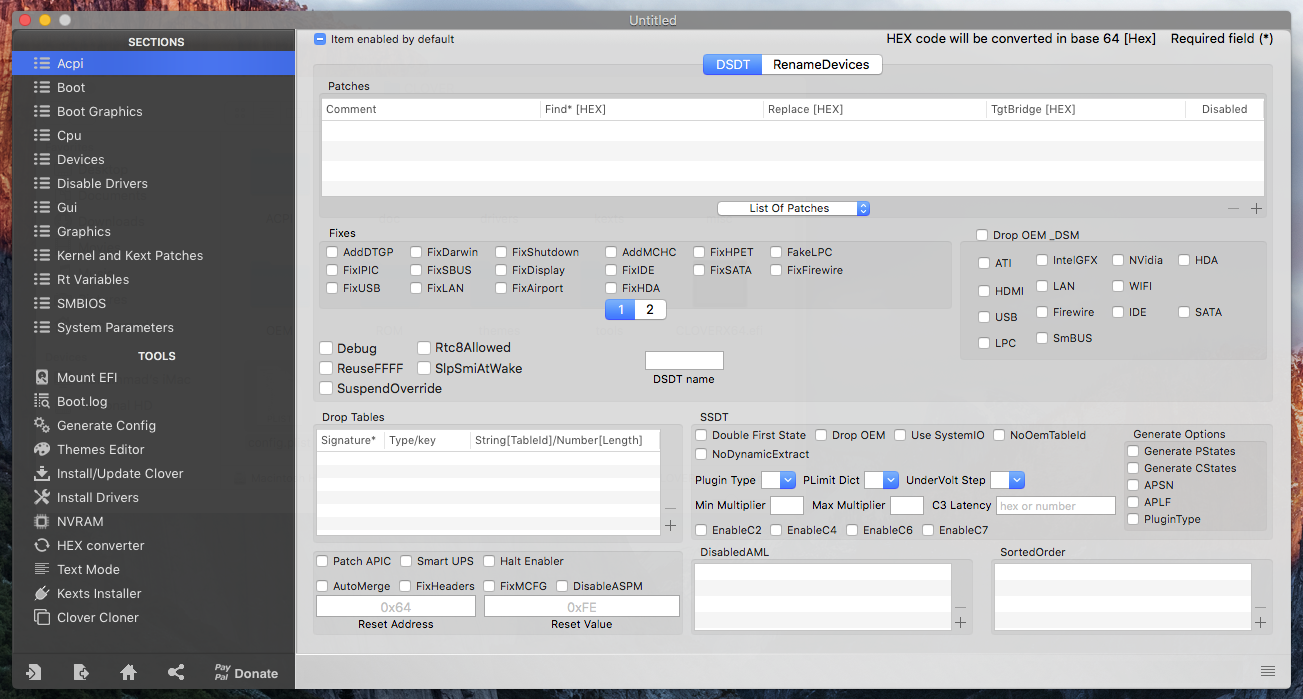Check the Halt Enabler box
Image resolution: width=1303 pixels, height=699 pixels.
490,561
